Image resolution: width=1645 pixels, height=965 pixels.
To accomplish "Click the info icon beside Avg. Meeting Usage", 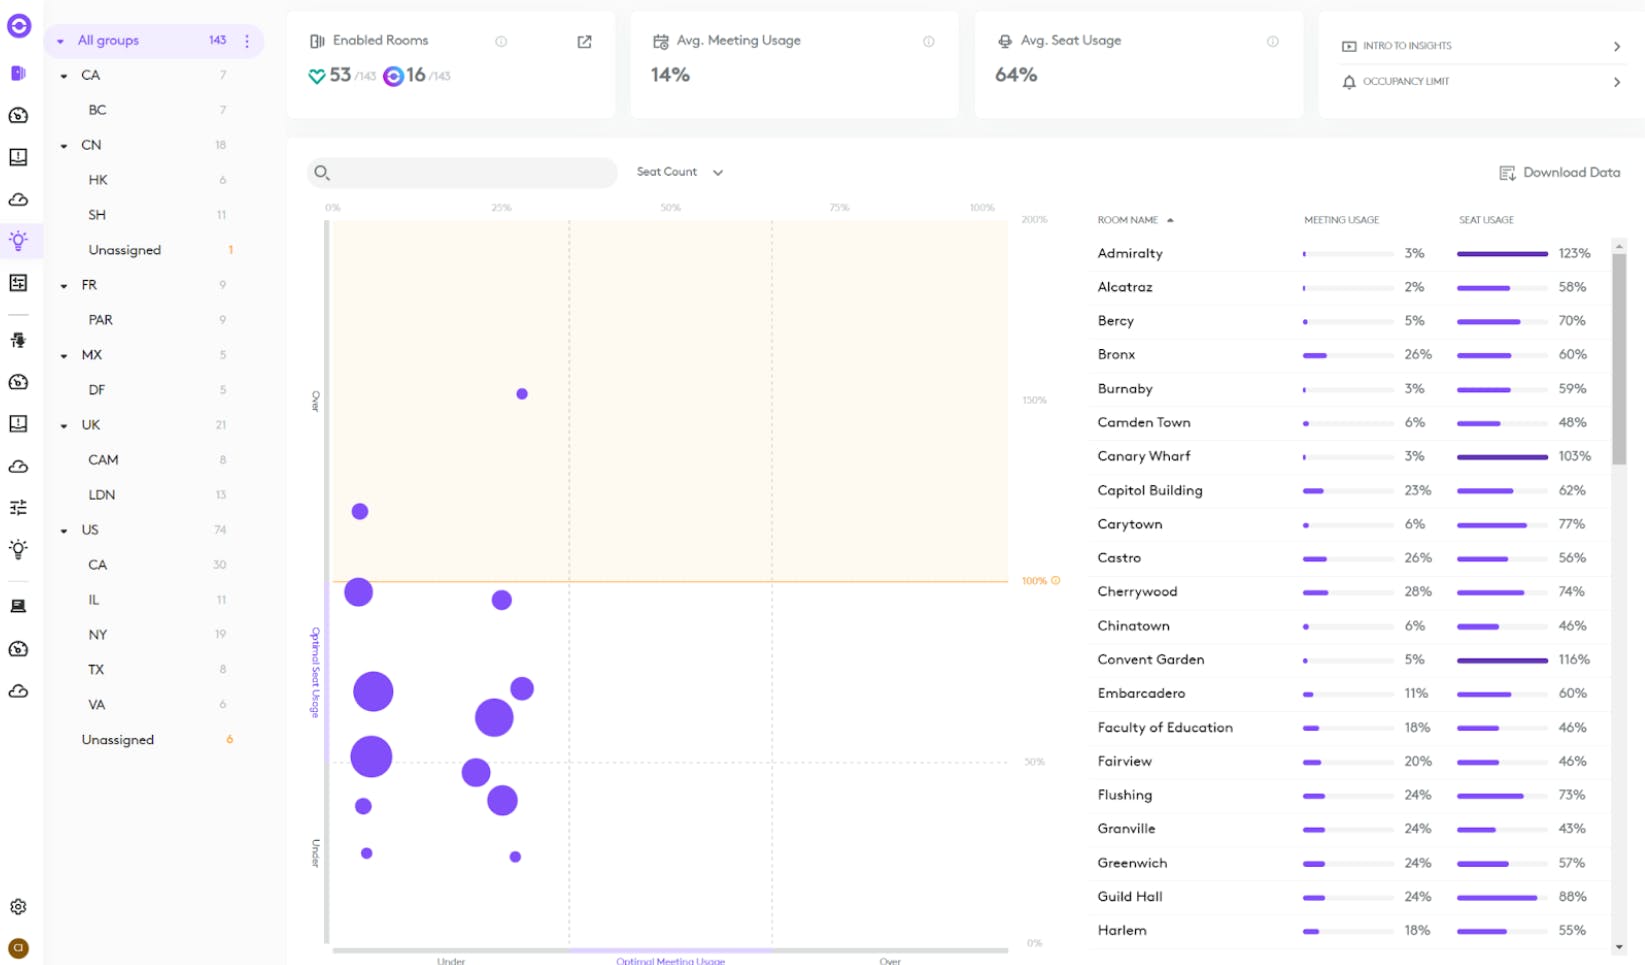I will [928, 42].
